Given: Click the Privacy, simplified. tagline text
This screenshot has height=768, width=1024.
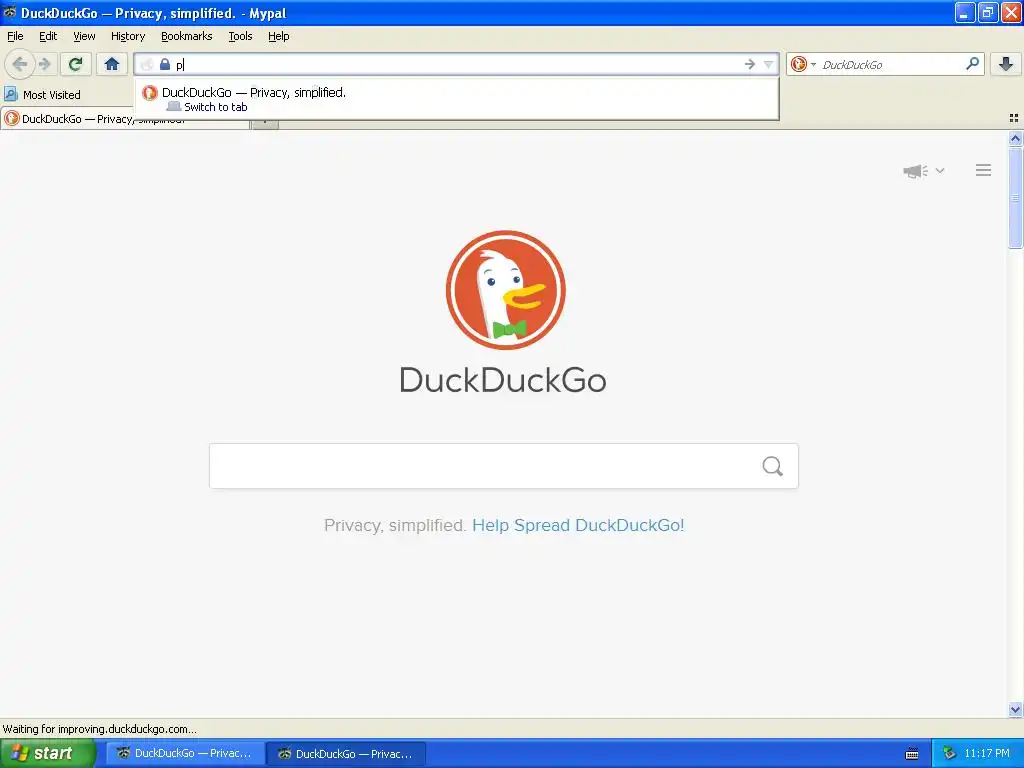Looking at the screenshot, I should pyautogui.click(x=394, y=525).
